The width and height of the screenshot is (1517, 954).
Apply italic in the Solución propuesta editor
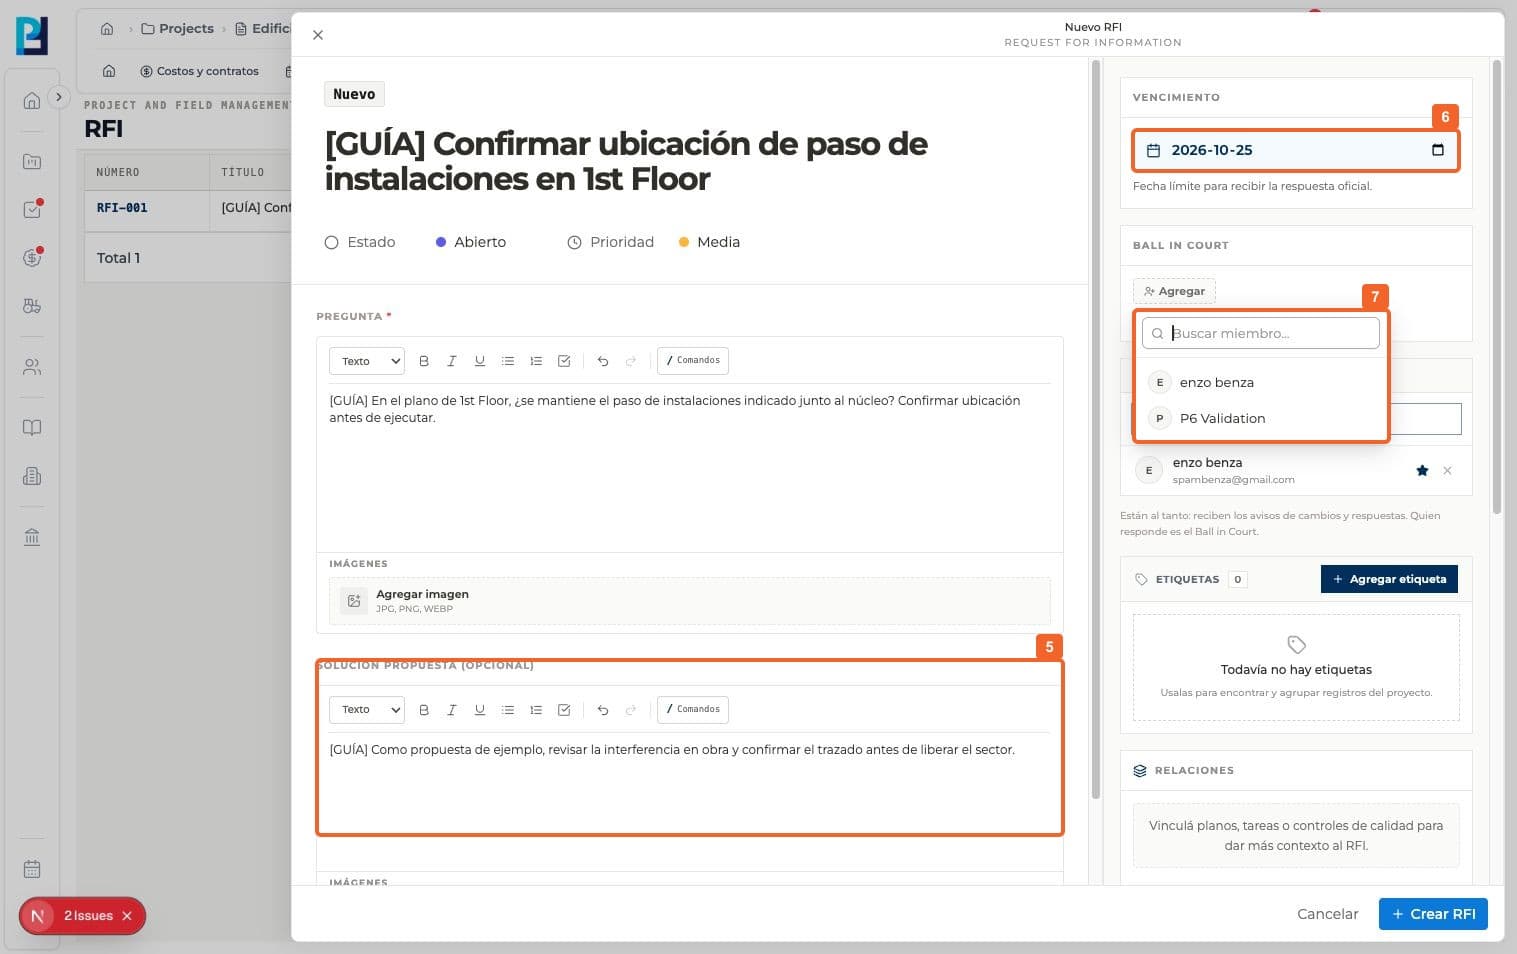coord(452,710)
